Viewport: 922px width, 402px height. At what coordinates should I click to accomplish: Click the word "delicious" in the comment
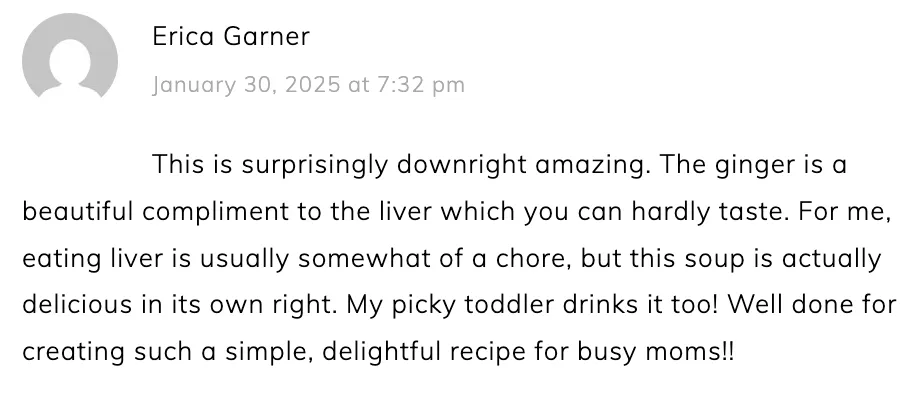[77, 304]
